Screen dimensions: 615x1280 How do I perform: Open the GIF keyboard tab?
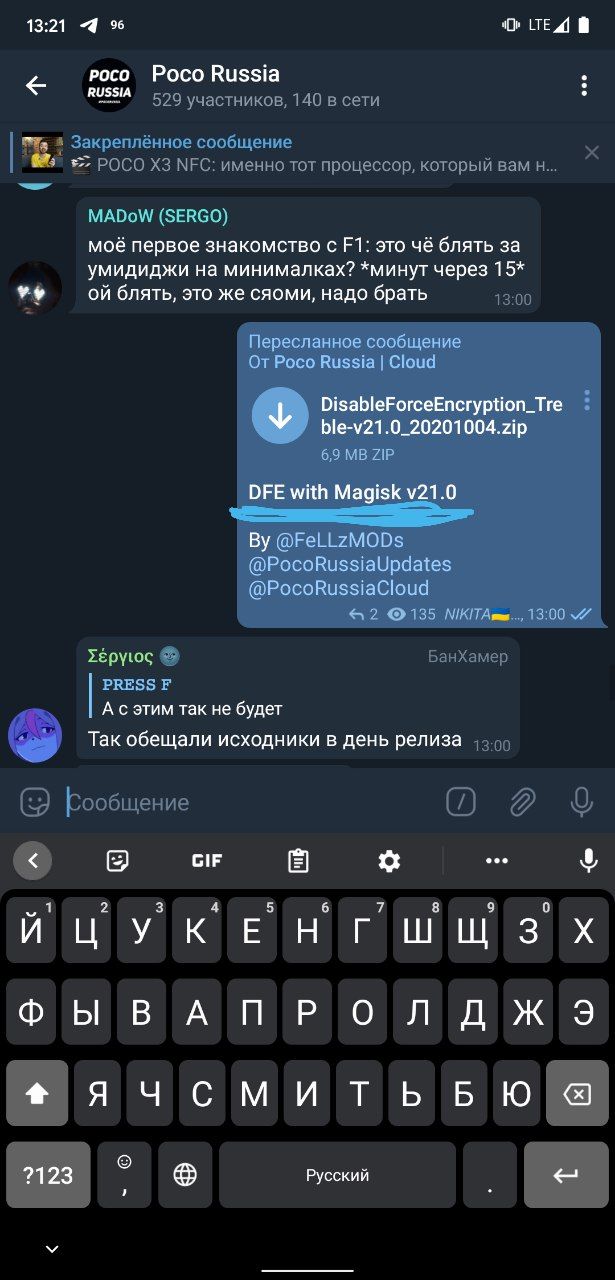pos(207,860)
